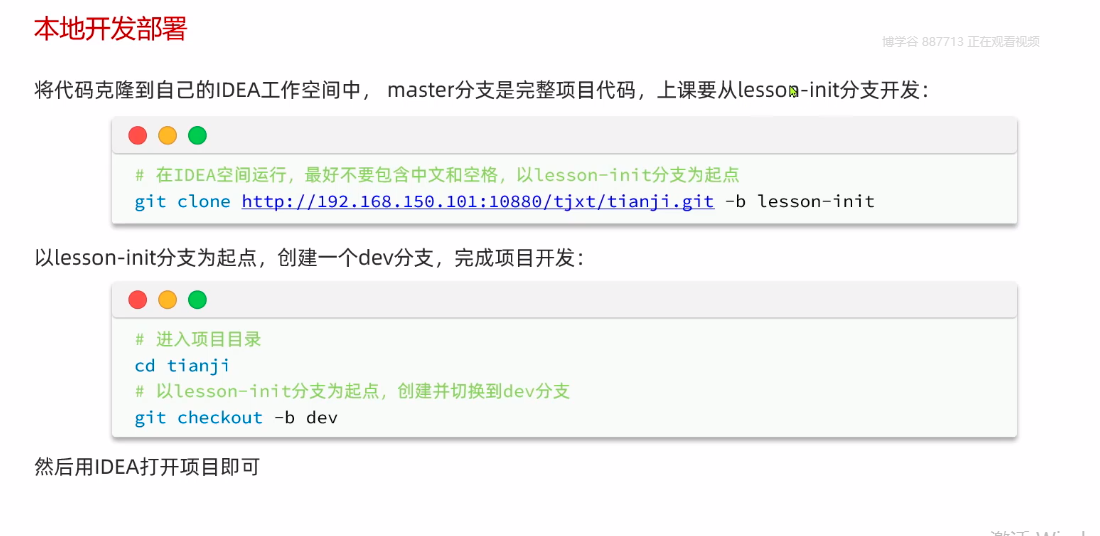This screenshot has height=536, width=1100.
Task: Click the paragraph about 创建一个dev分支
Action: click(308, 258)
